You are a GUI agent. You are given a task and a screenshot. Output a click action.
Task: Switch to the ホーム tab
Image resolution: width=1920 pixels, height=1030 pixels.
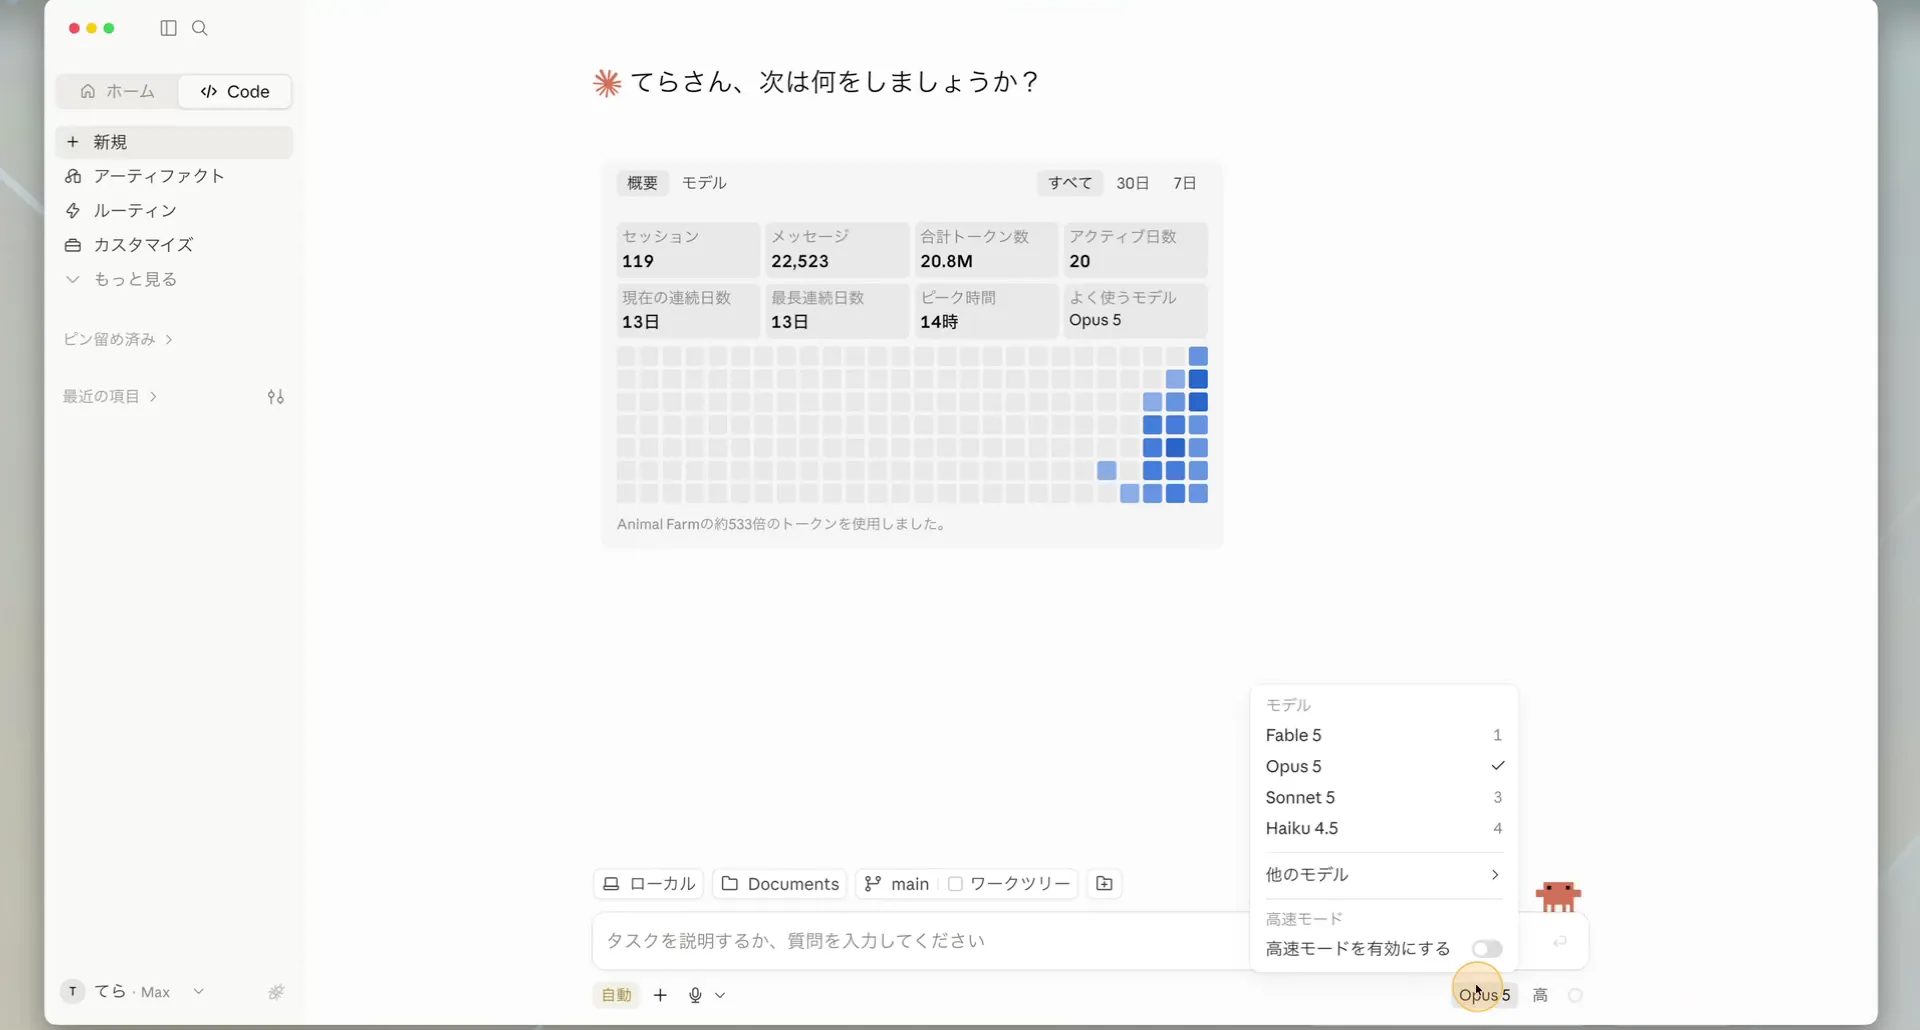[118, 91]
